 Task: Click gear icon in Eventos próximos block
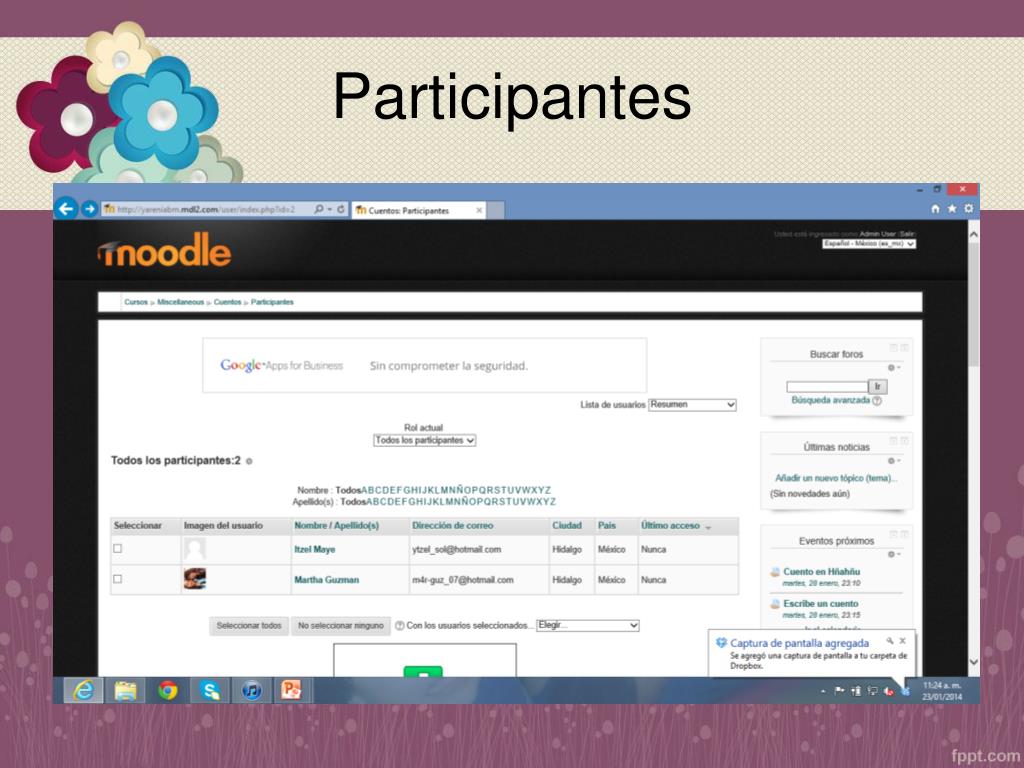pyautogui.click(x=891, y=554)
